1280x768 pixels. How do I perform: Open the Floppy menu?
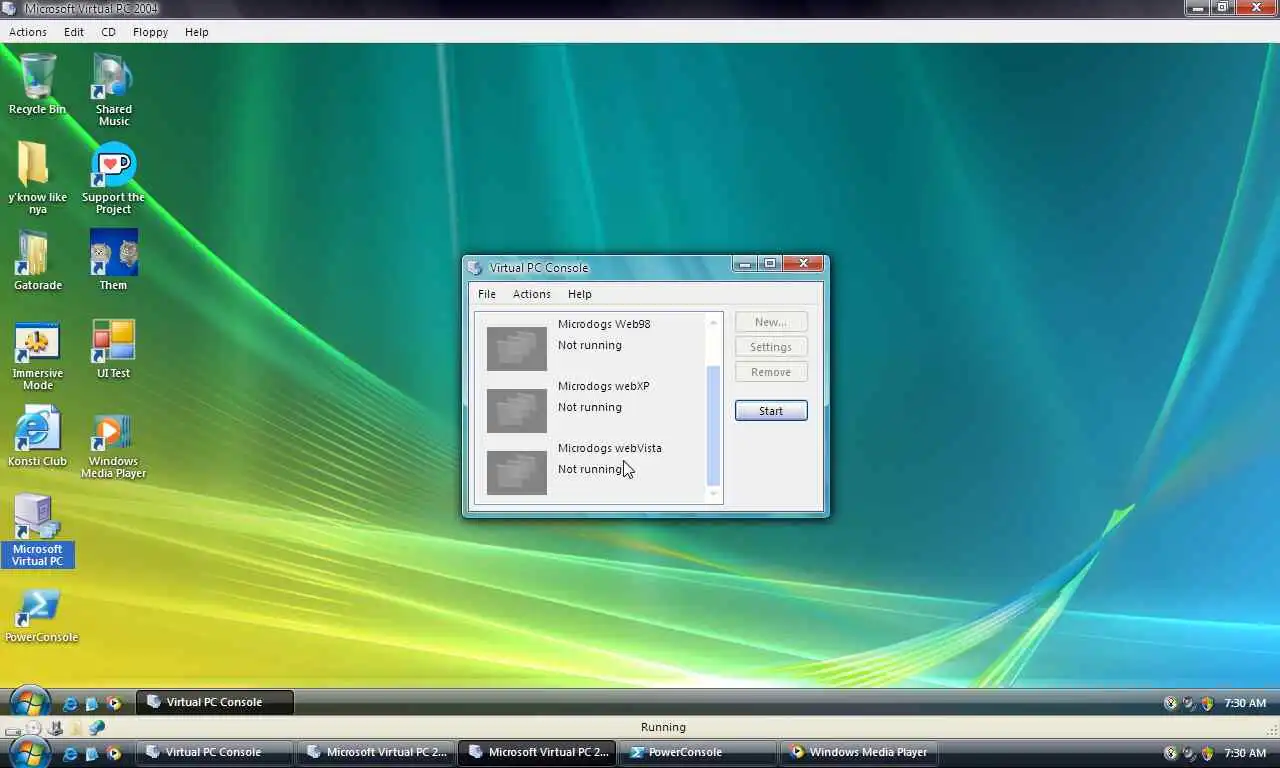pos(150,32)
